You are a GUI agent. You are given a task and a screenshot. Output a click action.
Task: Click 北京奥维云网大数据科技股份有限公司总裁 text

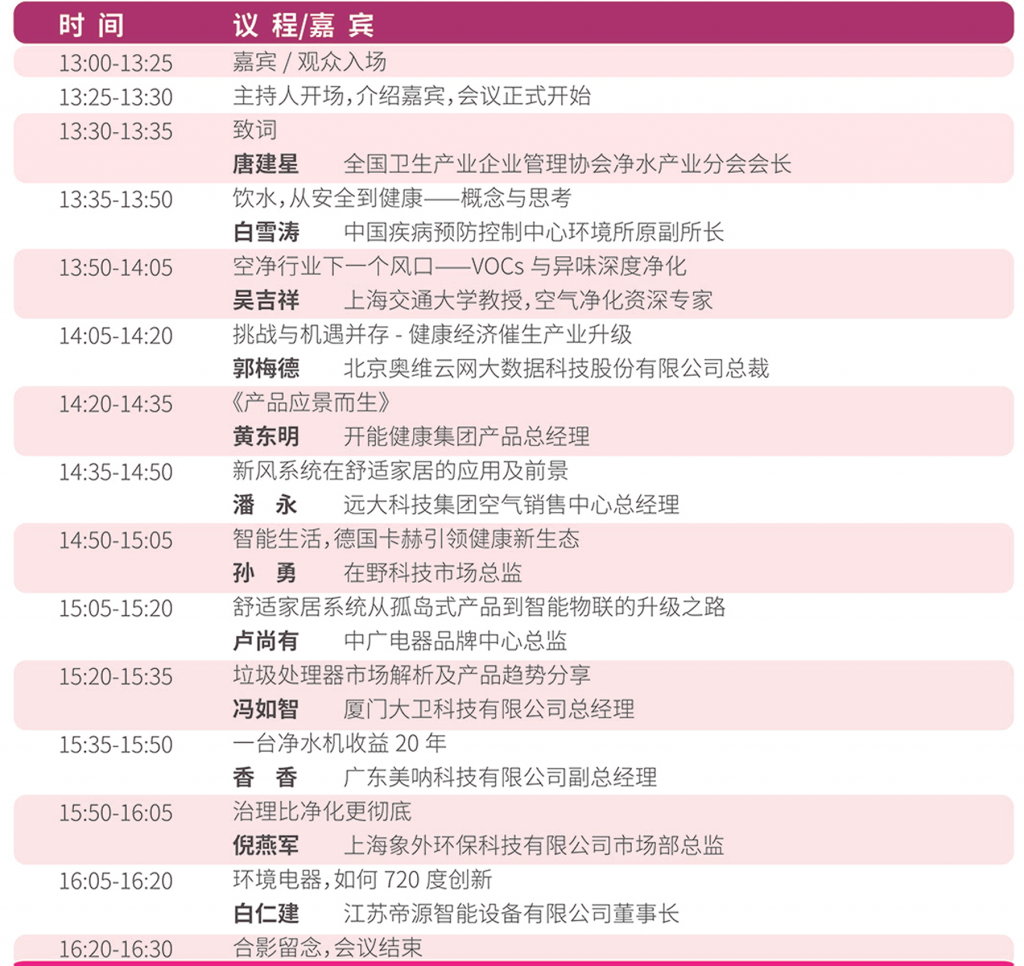[556, 368]
